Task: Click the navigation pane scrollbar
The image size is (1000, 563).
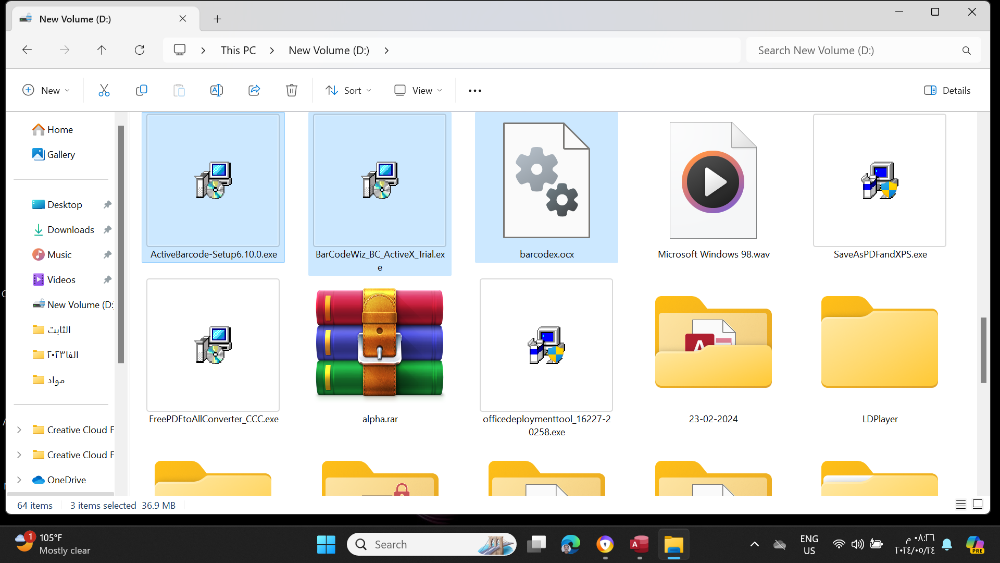Action: click(121, 244)
